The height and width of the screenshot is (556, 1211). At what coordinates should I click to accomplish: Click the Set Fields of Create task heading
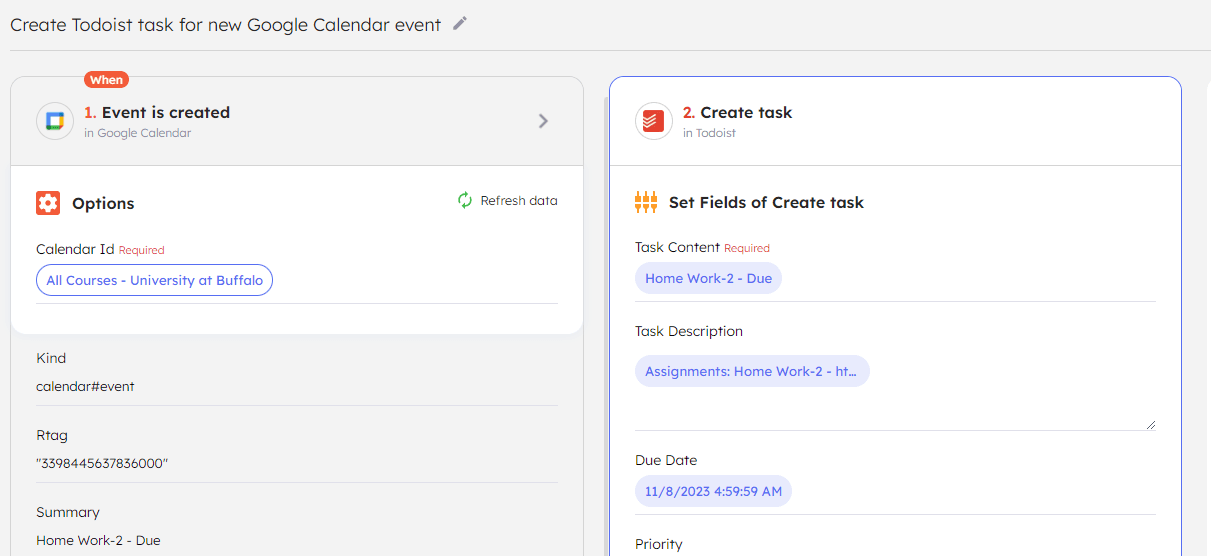(766, 202)
